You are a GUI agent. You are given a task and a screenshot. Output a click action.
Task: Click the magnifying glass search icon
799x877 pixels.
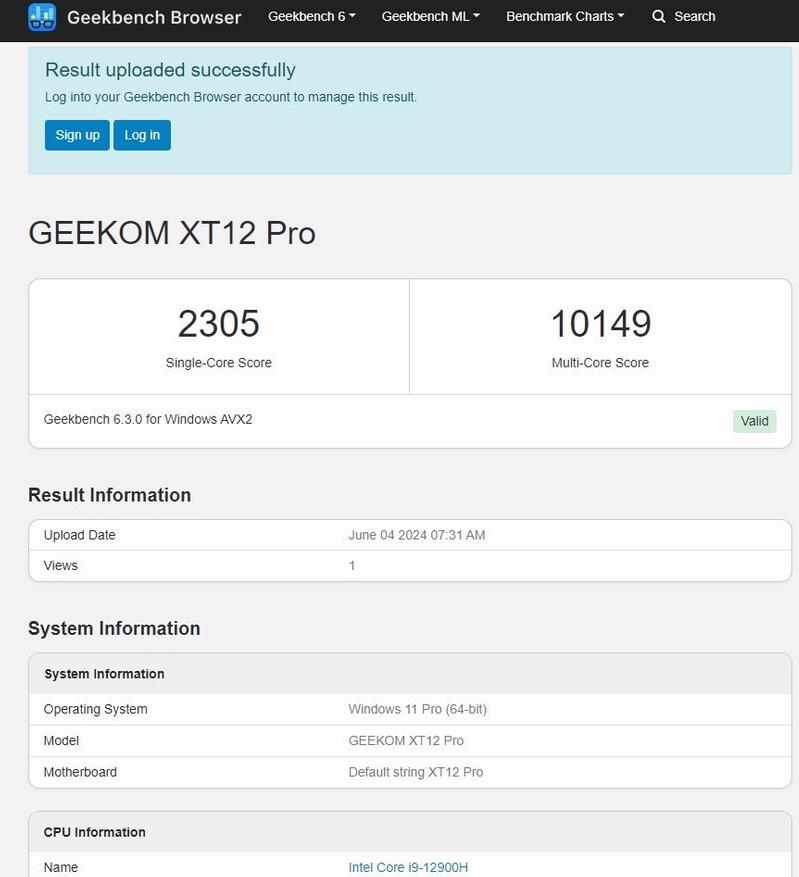pyautogui.click(x=658, y=17)
